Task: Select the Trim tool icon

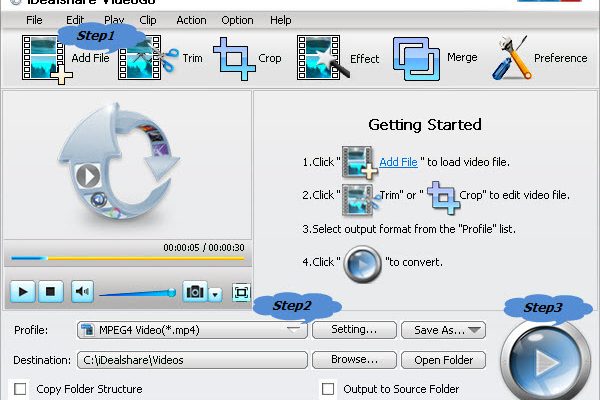Action: [x=147, y=58]
